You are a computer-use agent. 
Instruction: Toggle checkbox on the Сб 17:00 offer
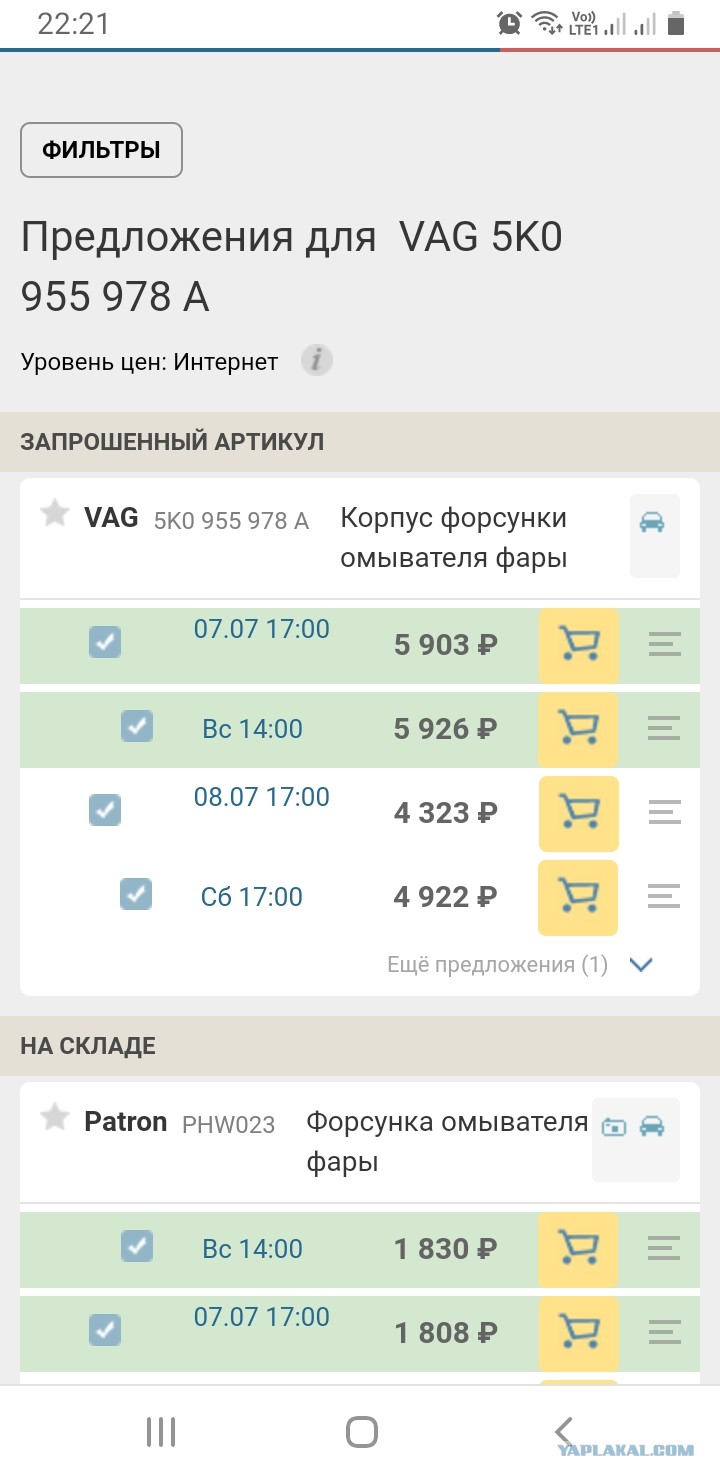point(136,893)
